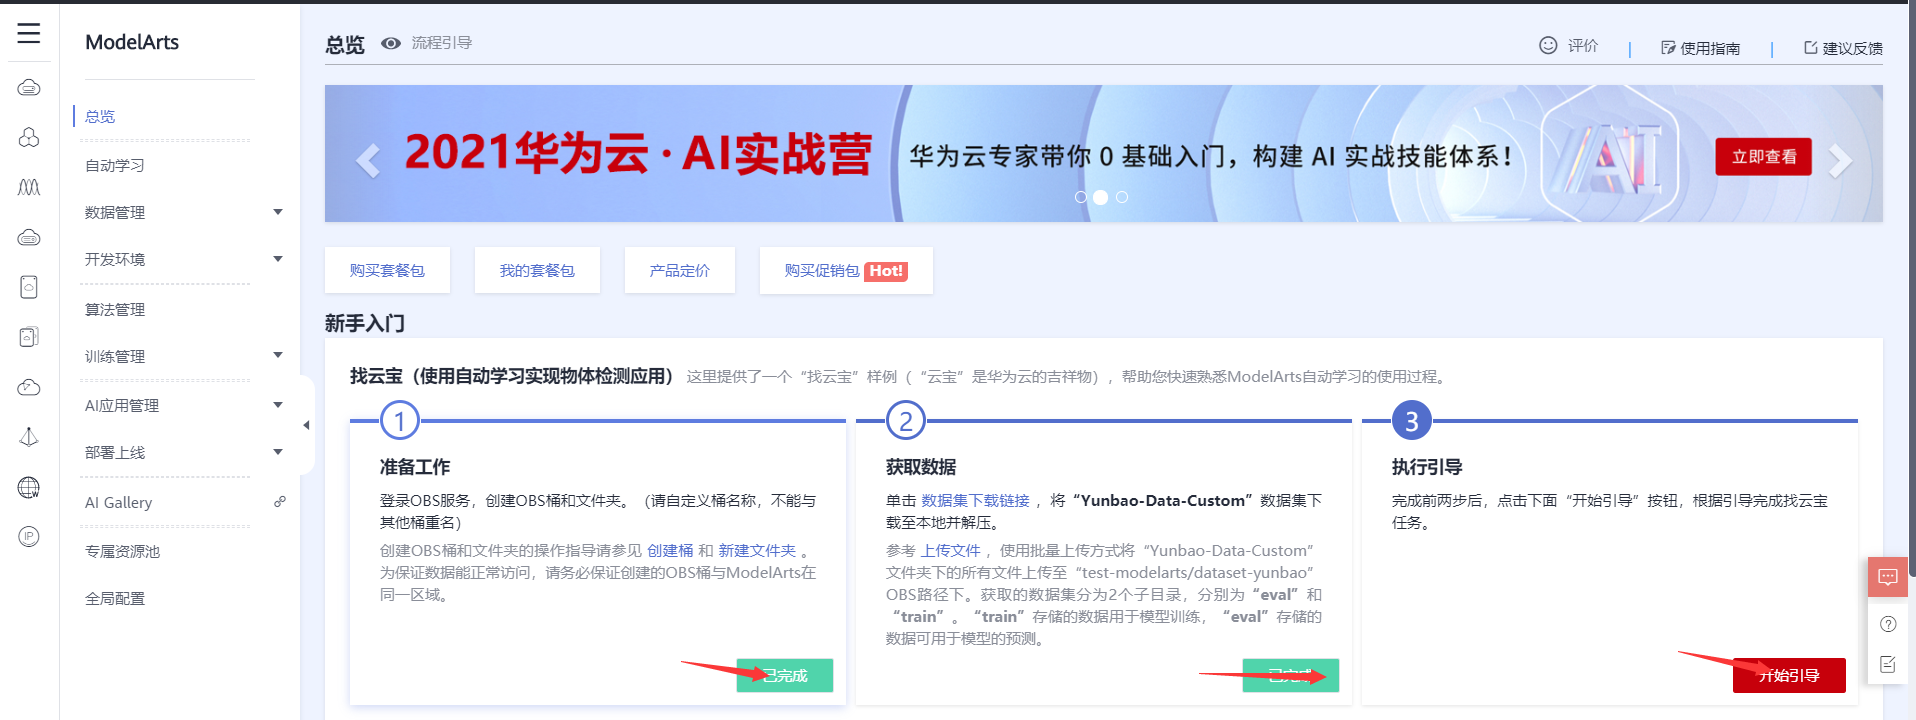The width and height of the screenshot is (1916, 720).
Task: Open 自动学习 in the sidebar
Action: tap(115, 165)
